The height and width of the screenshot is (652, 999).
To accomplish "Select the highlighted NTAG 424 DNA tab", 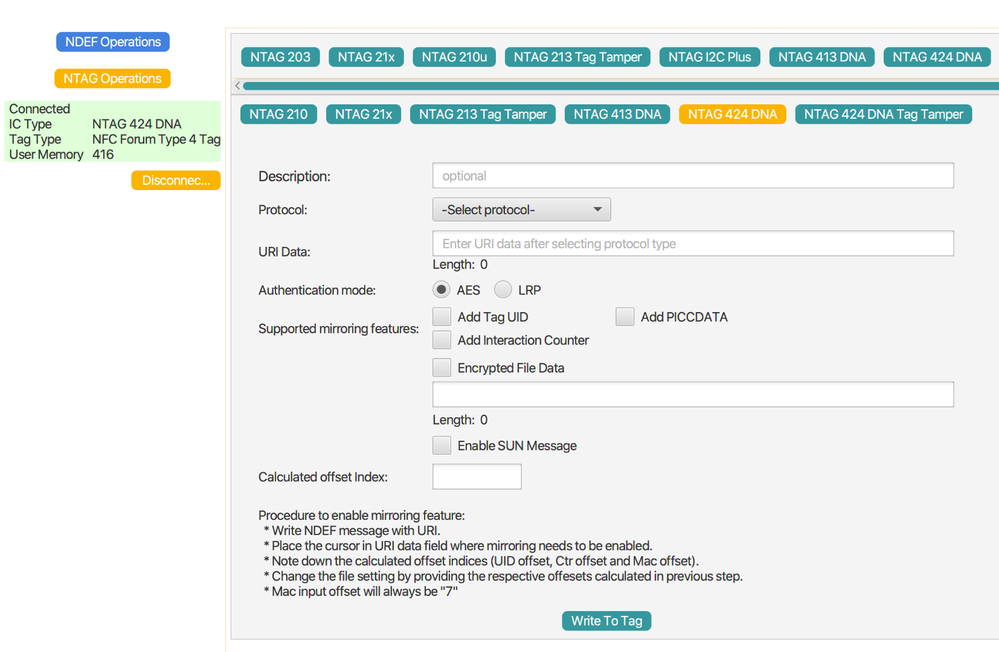I will tap(733, 114).
